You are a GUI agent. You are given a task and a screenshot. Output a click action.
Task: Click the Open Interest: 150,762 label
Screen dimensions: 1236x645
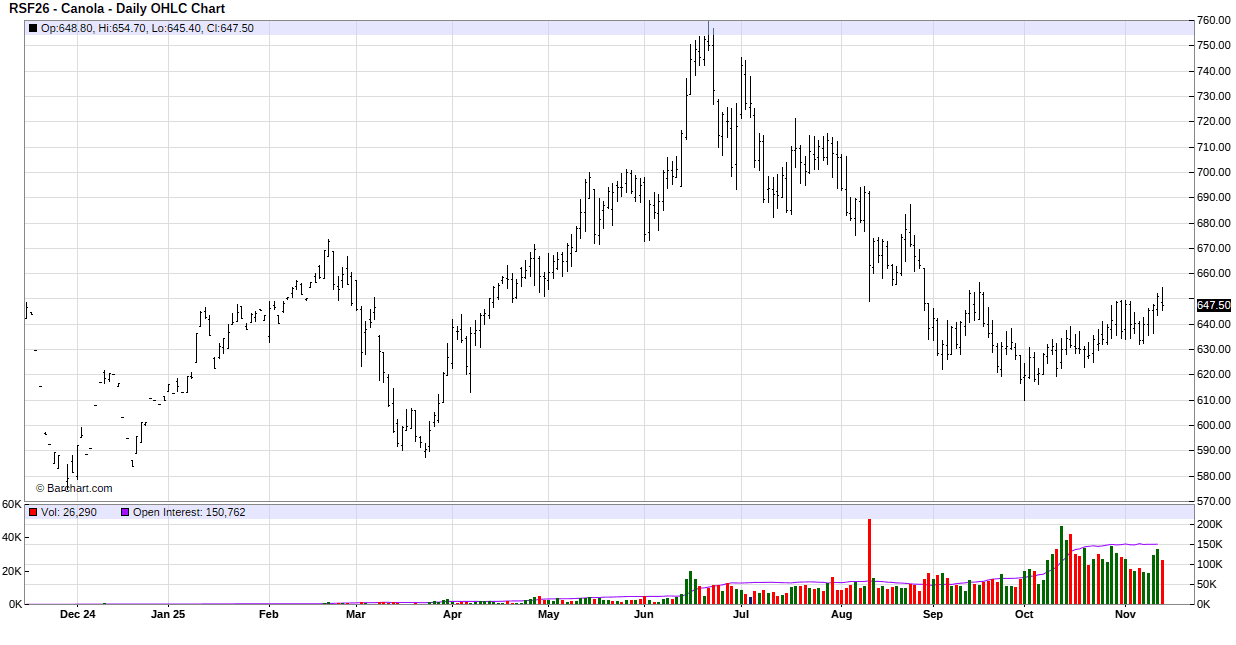(189, 512)
